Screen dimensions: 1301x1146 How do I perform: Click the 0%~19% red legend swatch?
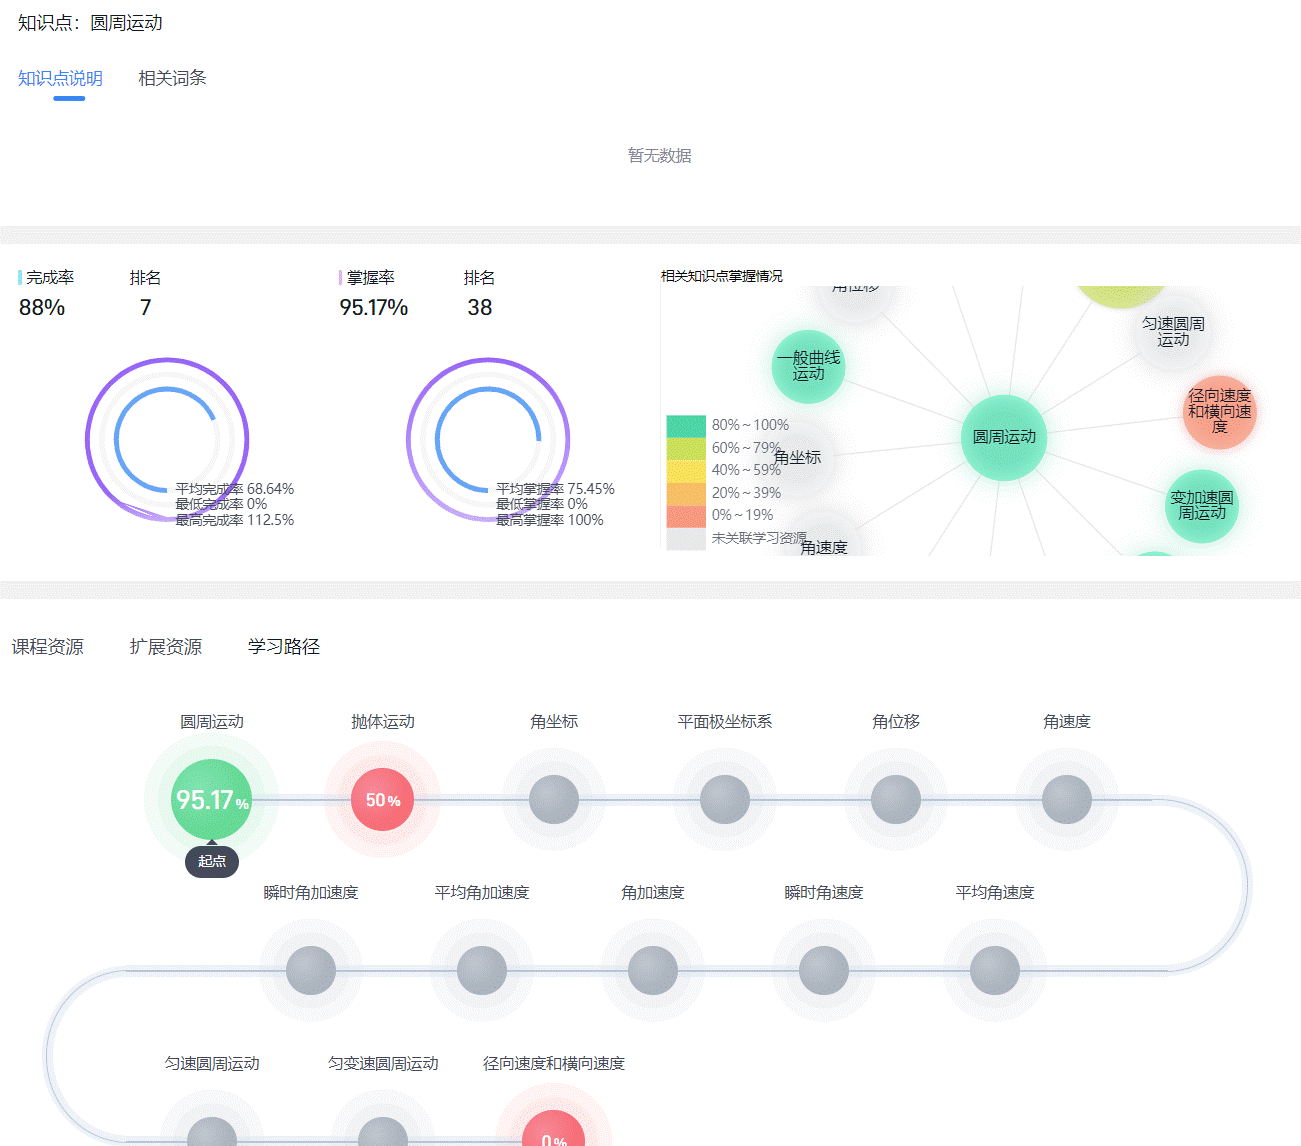click(x=686, y=516)
